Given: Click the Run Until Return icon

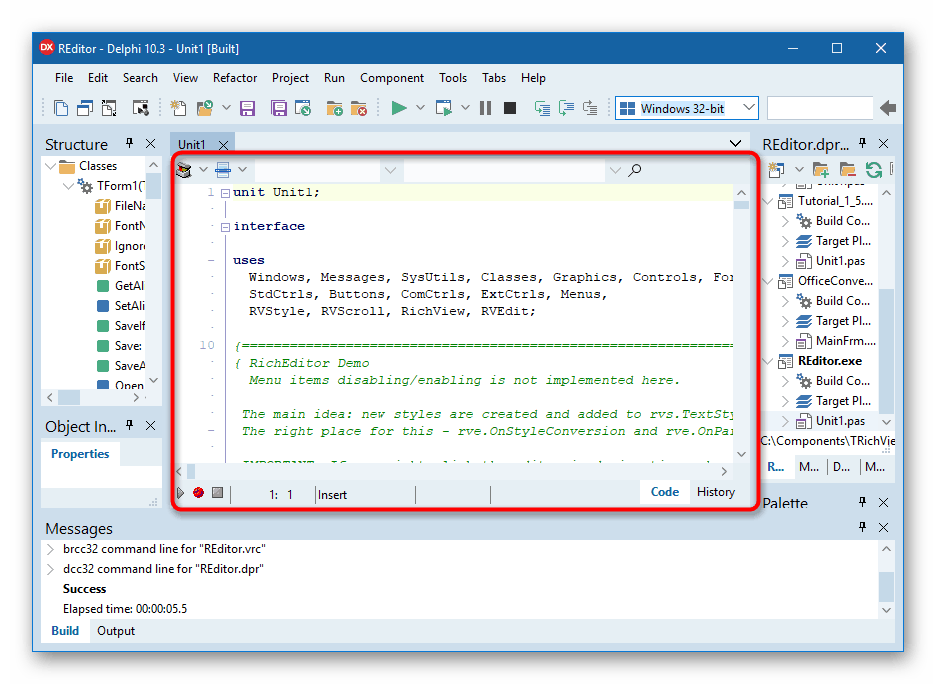Looking at the screenshot, I should pyautogui.click(x=590, y=108).
